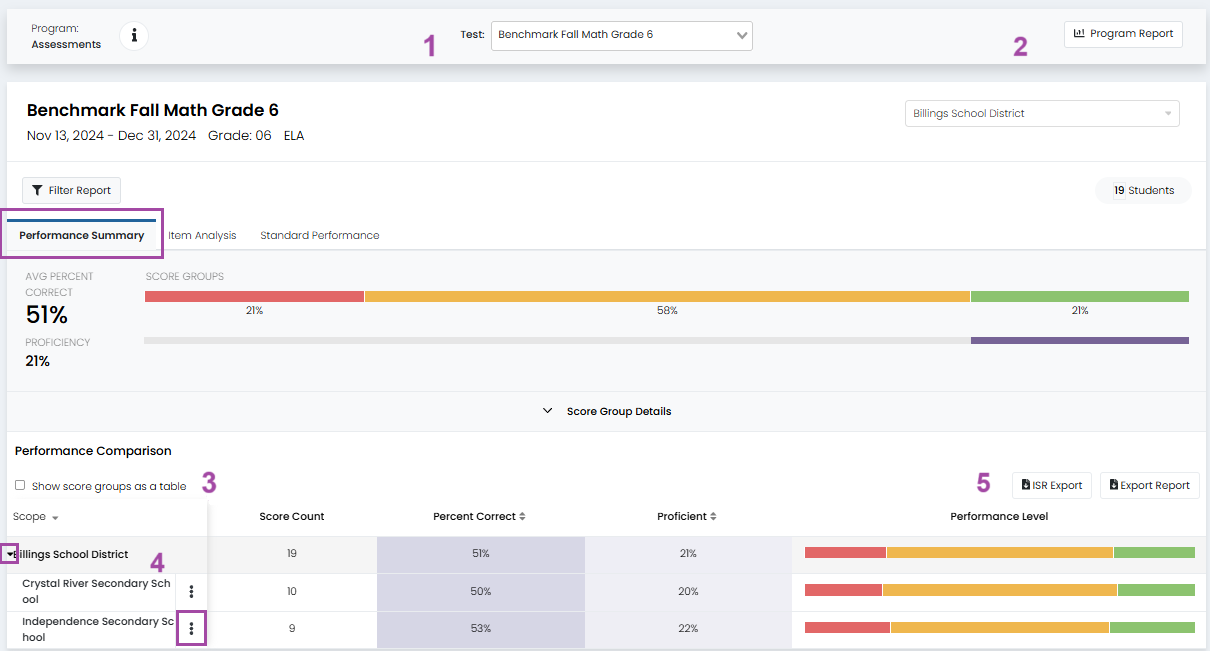Click the purple proficiency bar segment
Screen dimensions: 1210x651
[1079, 341]
